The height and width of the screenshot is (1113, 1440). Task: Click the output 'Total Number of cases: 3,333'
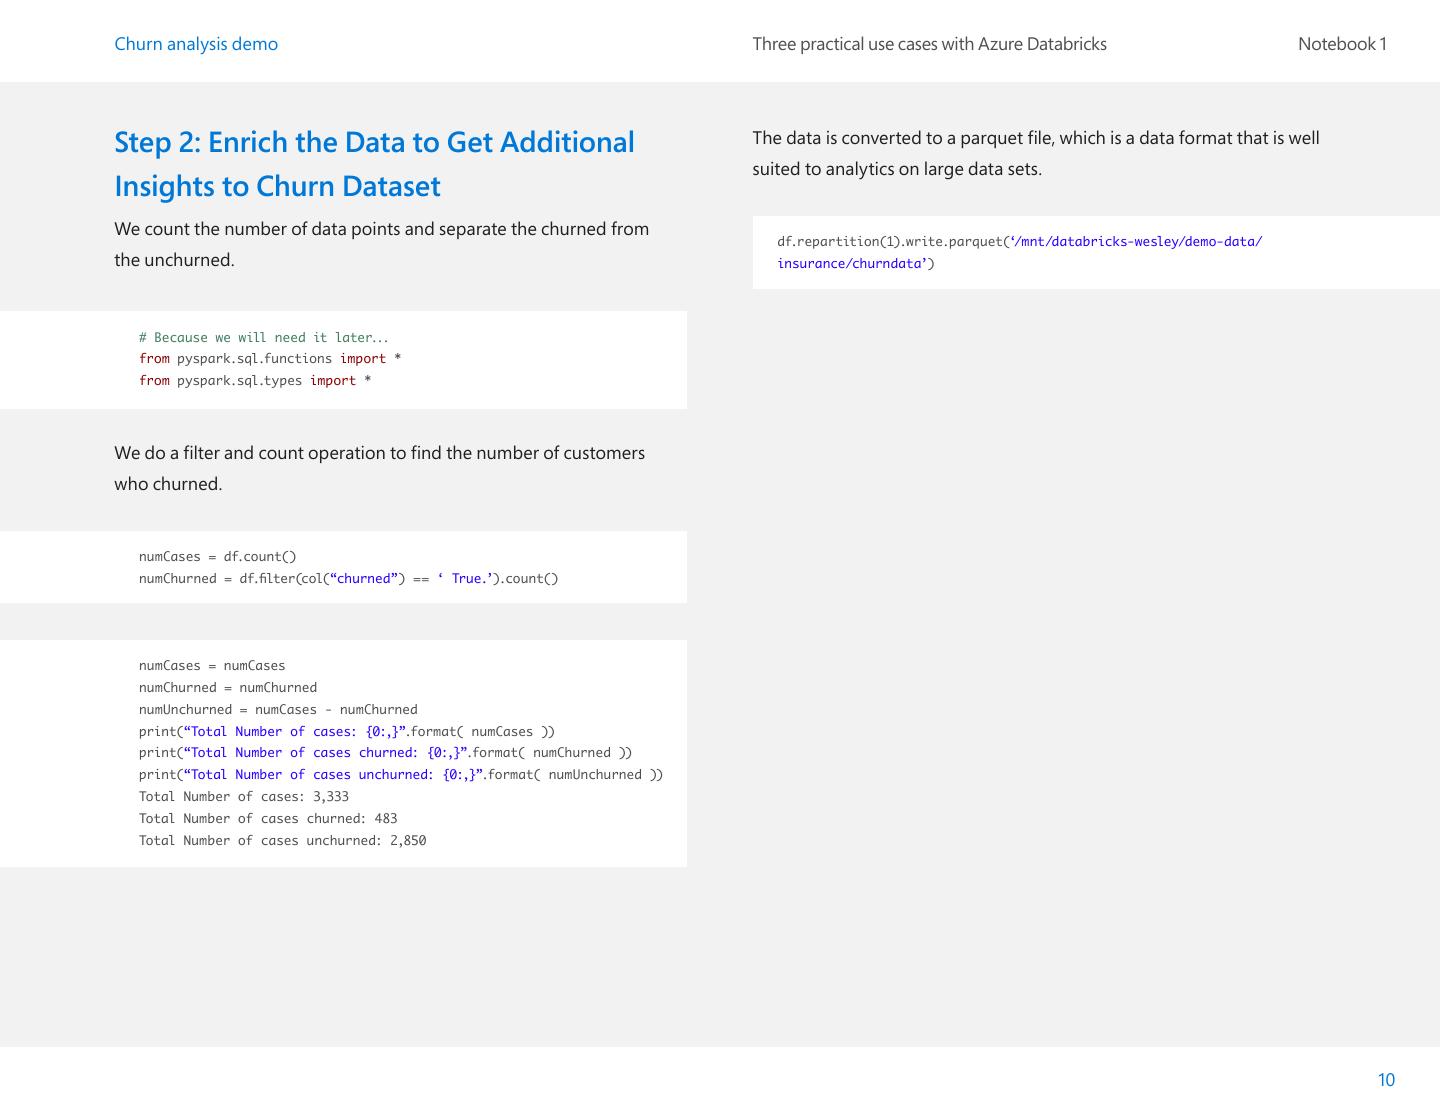tap(244, 797)
